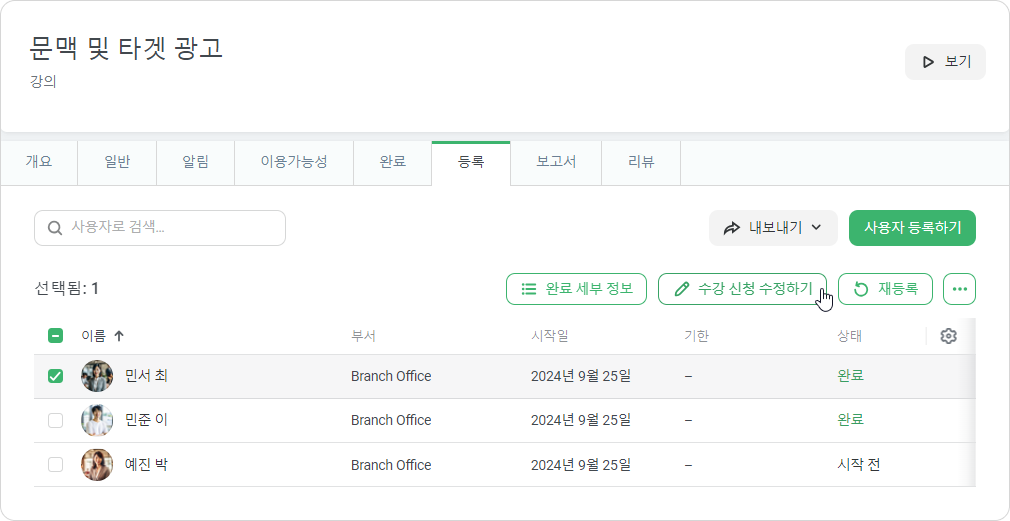Click the play icon on 보기 button

click(928, 62)
